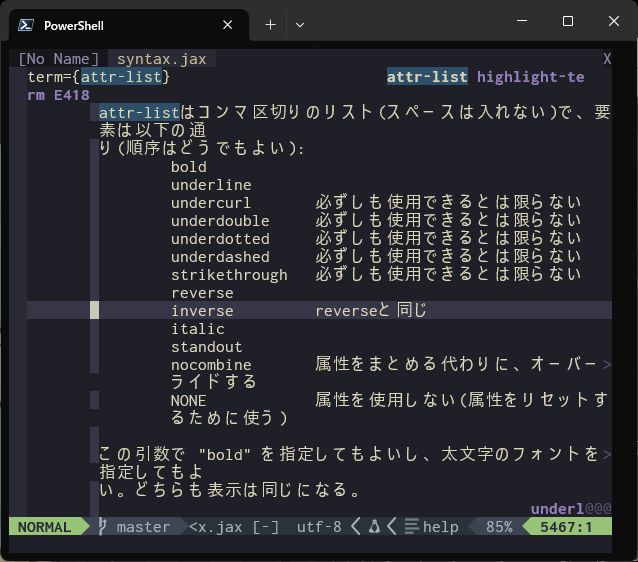Click the git branch icon beside master
Screen dimensions: 638x562
[x=102, y=526]
